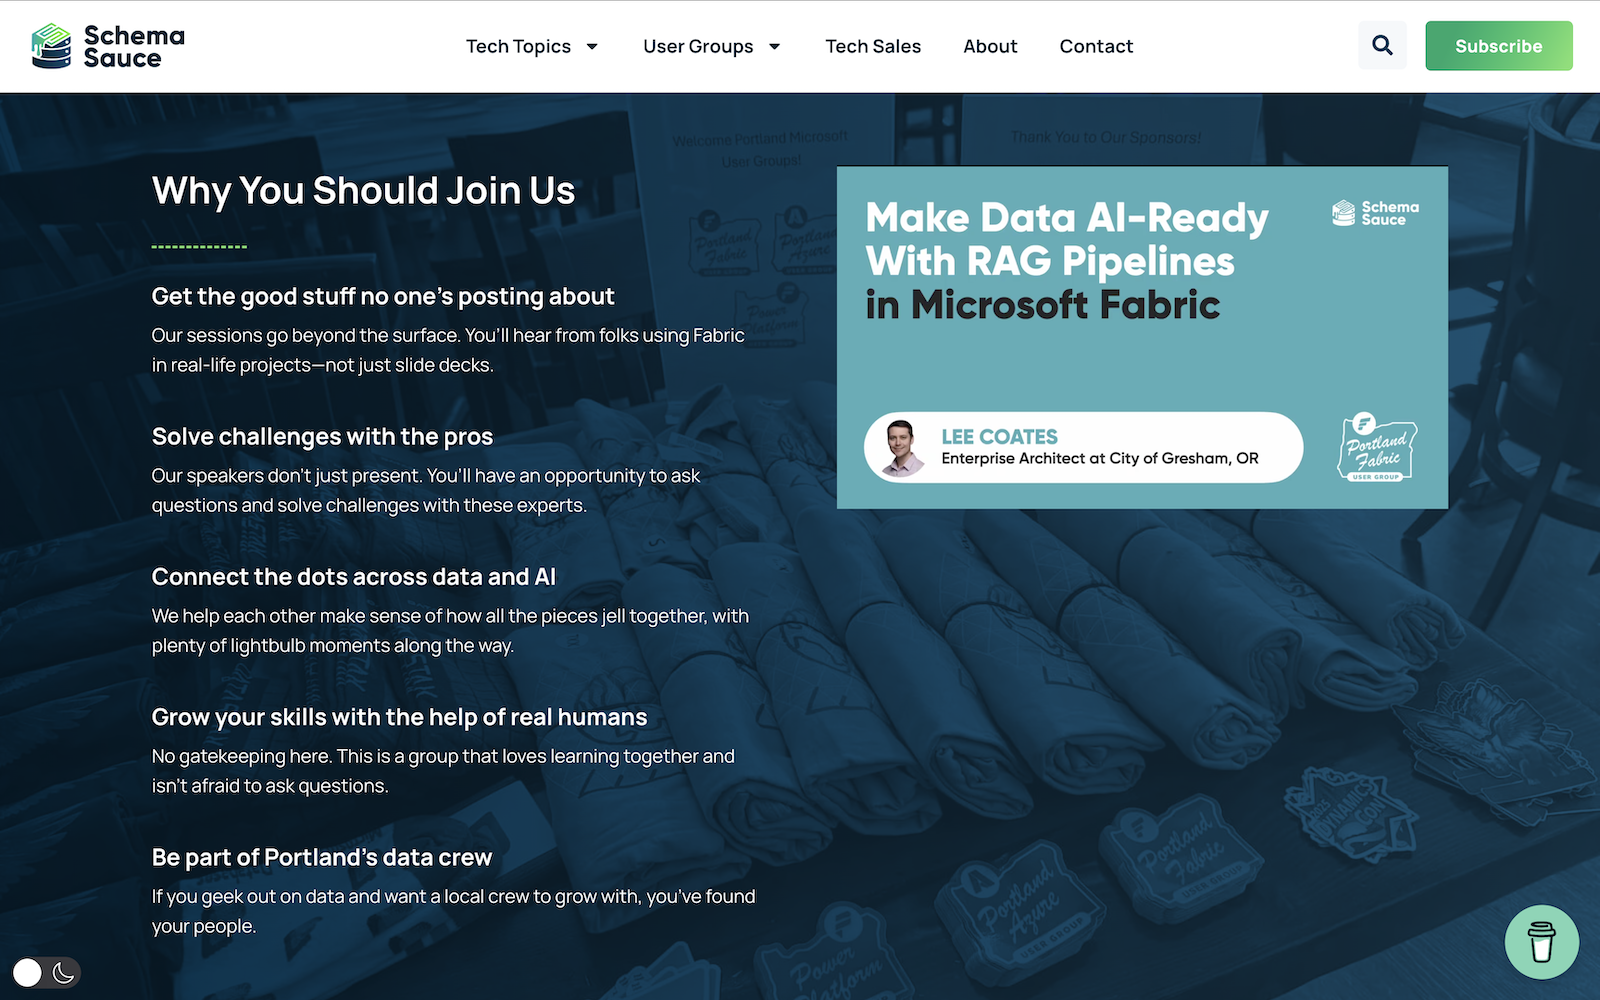Viewport: 1600px width, 1000px height.
Task: Open the search magnifier icon
Action: point(1382,46)
